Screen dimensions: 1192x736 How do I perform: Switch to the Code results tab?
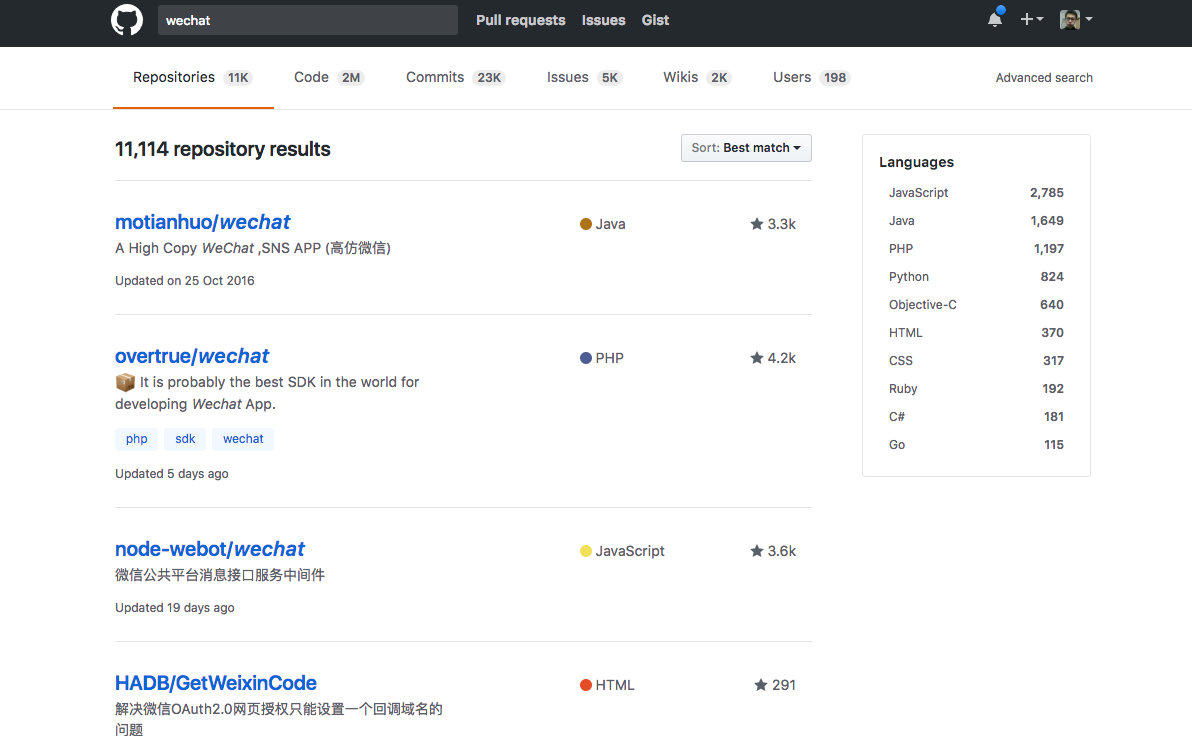pyautogui.click(x=328, y=78)
